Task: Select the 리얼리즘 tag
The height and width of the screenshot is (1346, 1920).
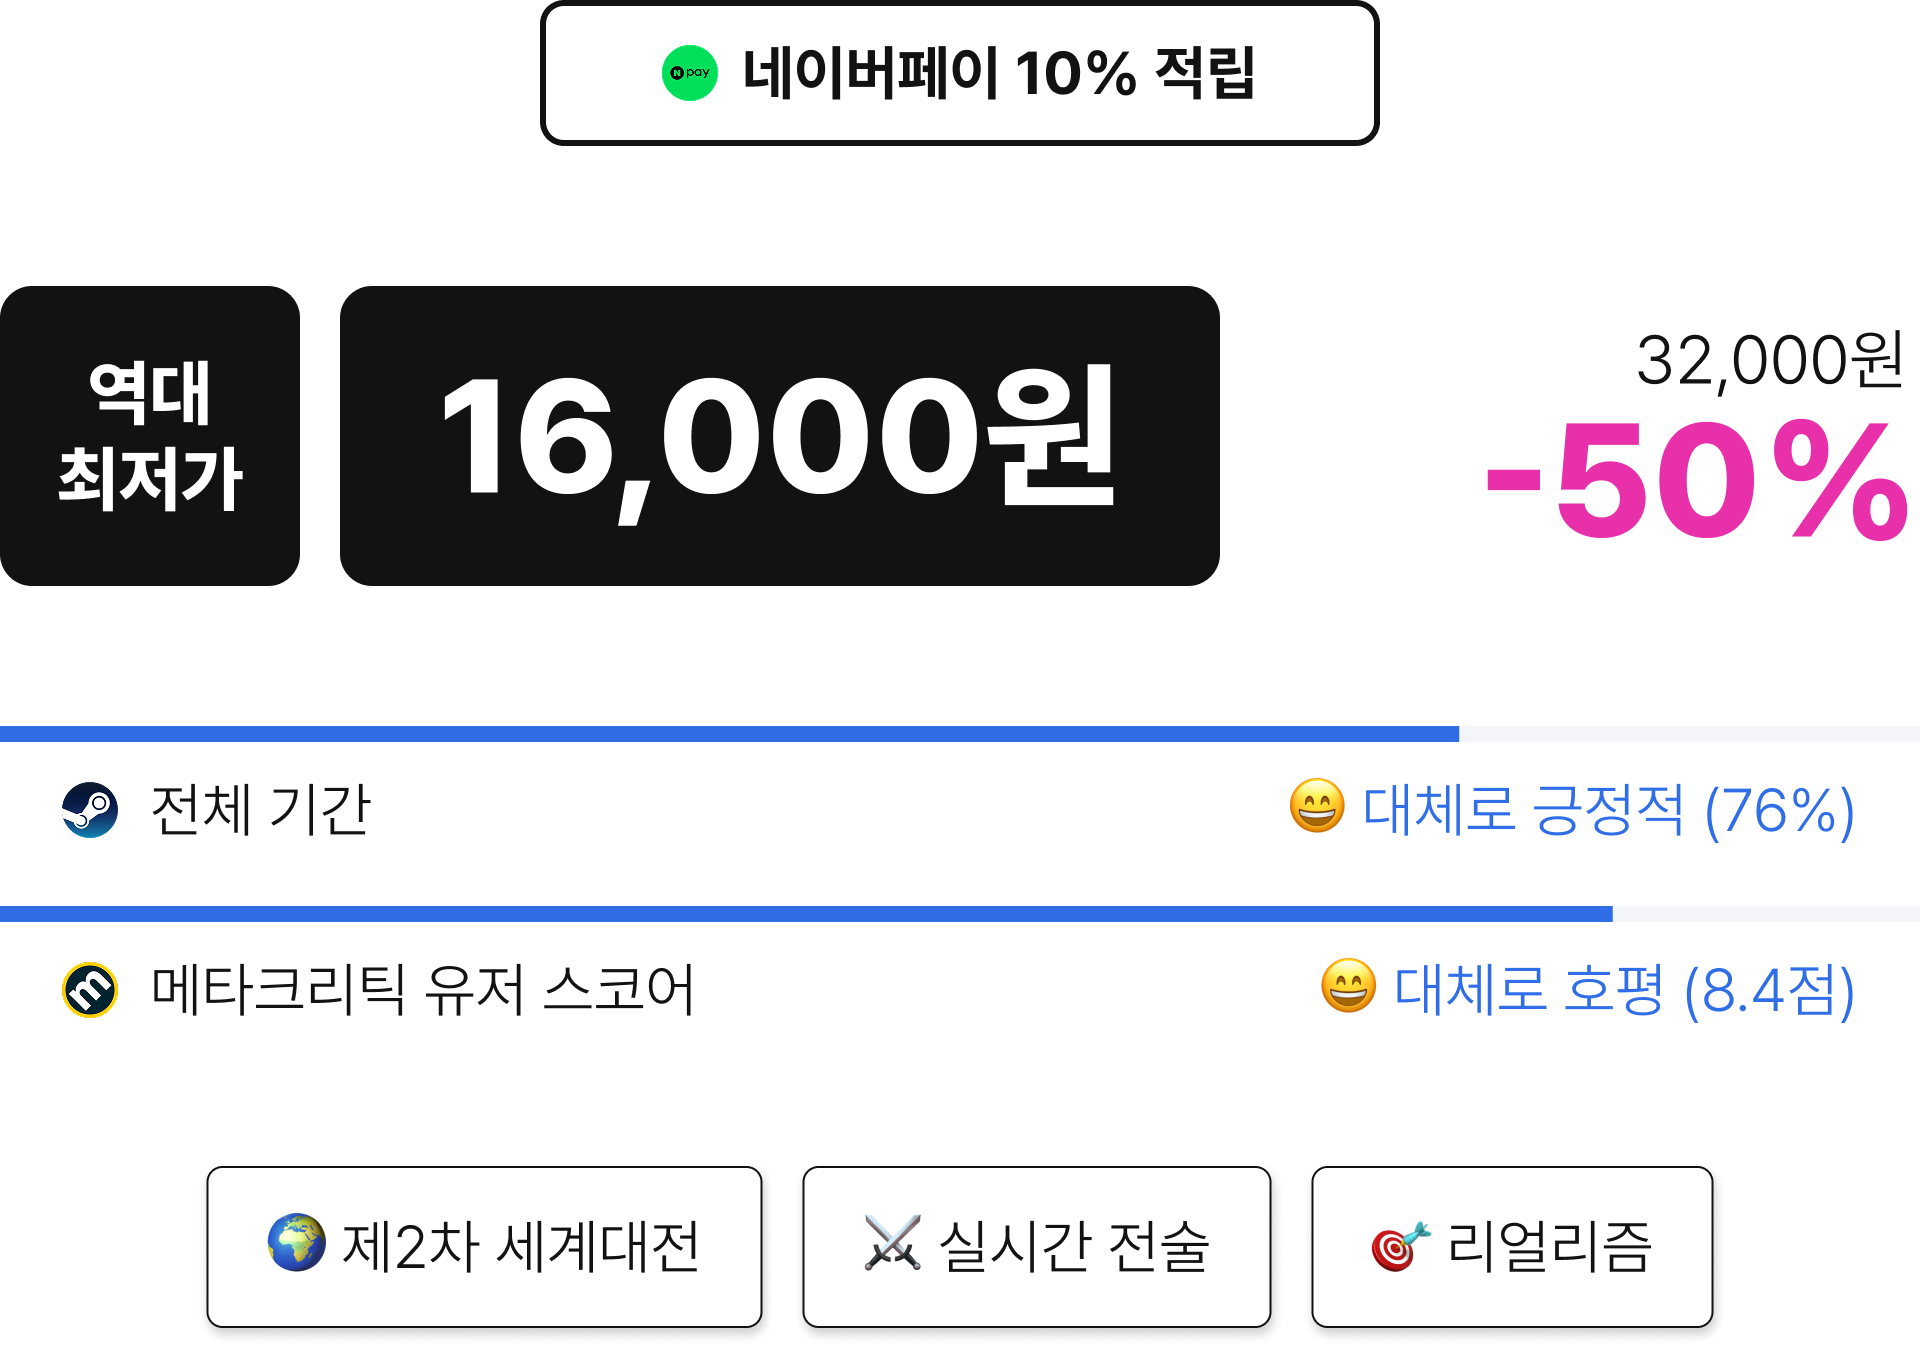Action: tap(1512, 1247)
